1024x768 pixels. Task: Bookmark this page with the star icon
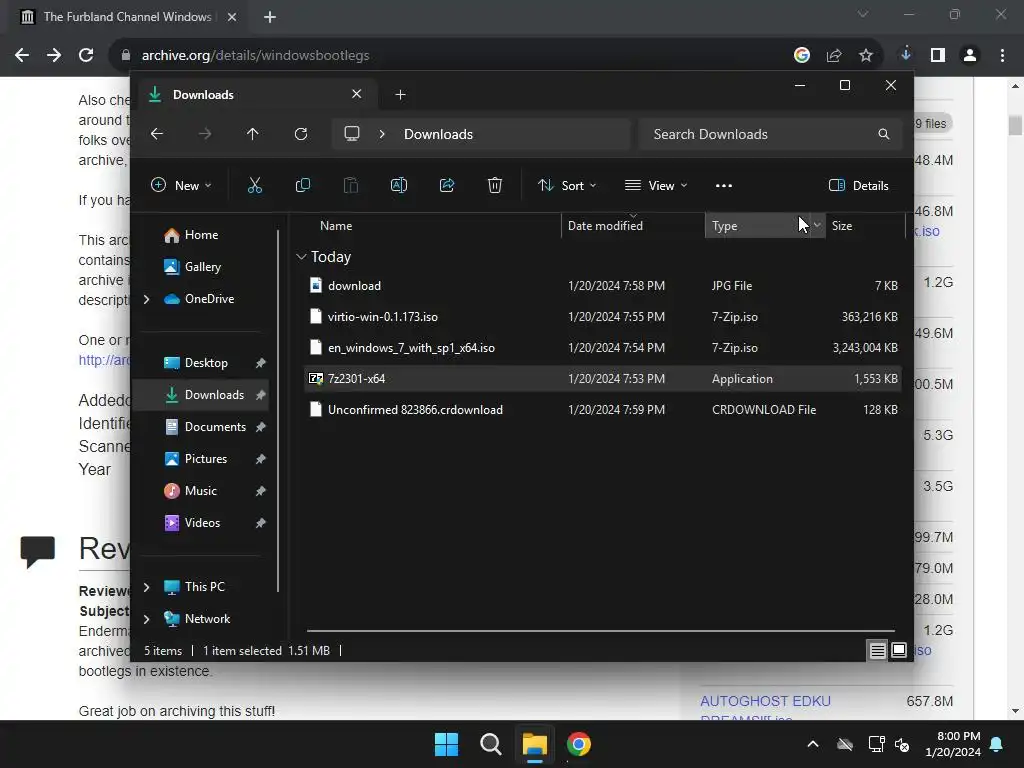point(865,56)
